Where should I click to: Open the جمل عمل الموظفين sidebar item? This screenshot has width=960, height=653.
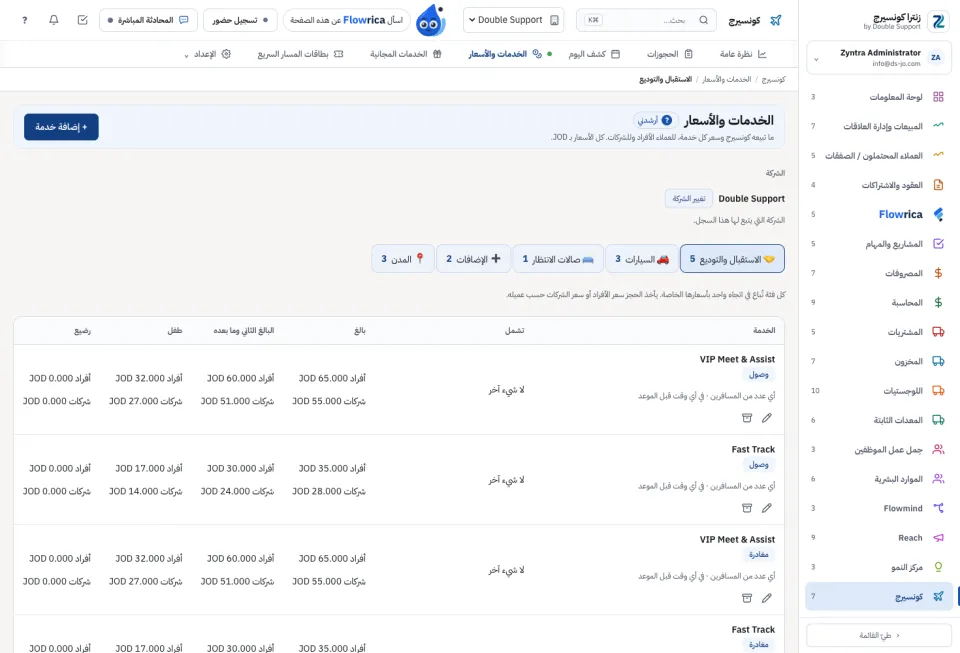[879, 449]
